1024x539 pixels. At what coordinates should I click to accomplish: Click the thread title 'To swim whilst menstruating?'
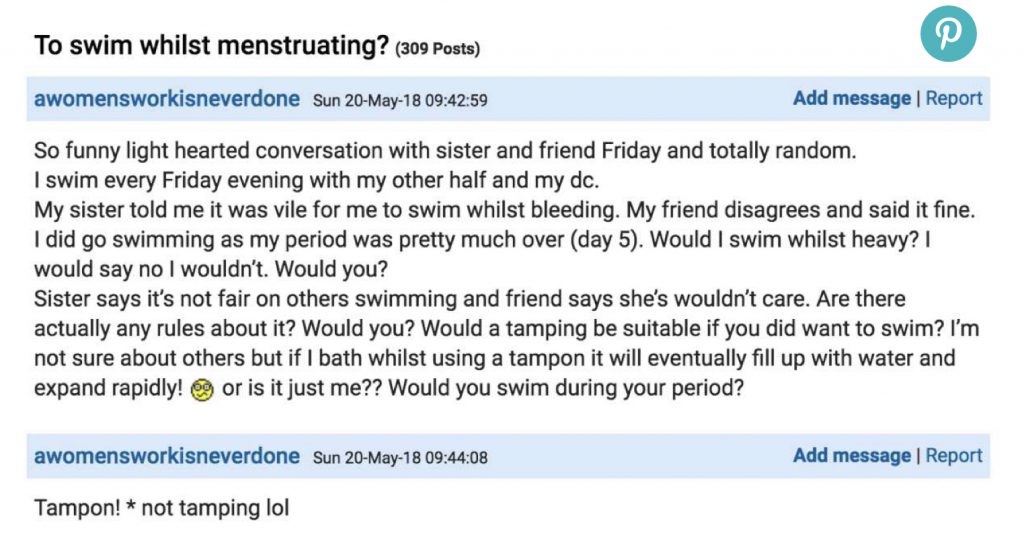click(212, 46)
